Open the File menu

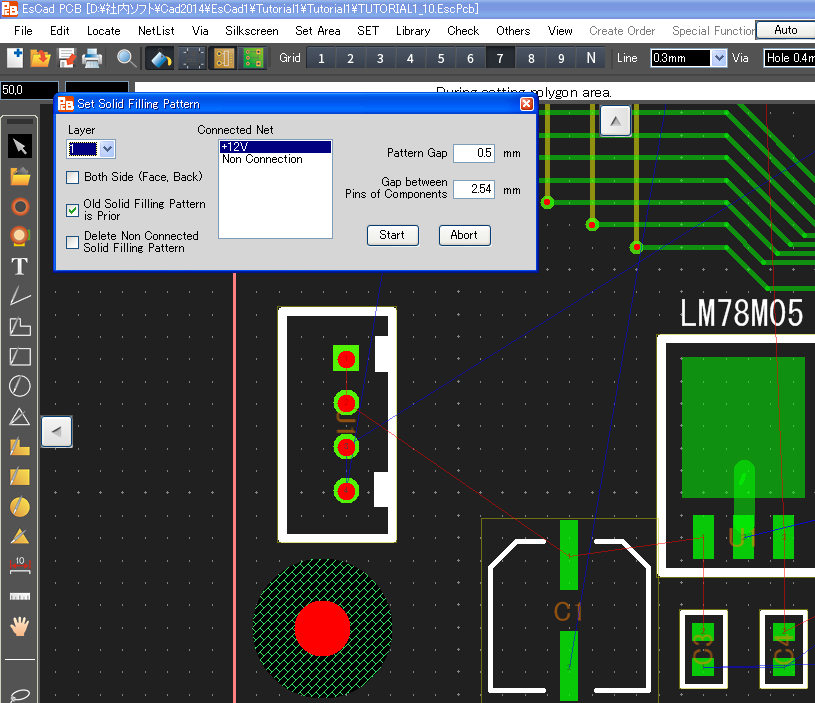tap(23, 31)
